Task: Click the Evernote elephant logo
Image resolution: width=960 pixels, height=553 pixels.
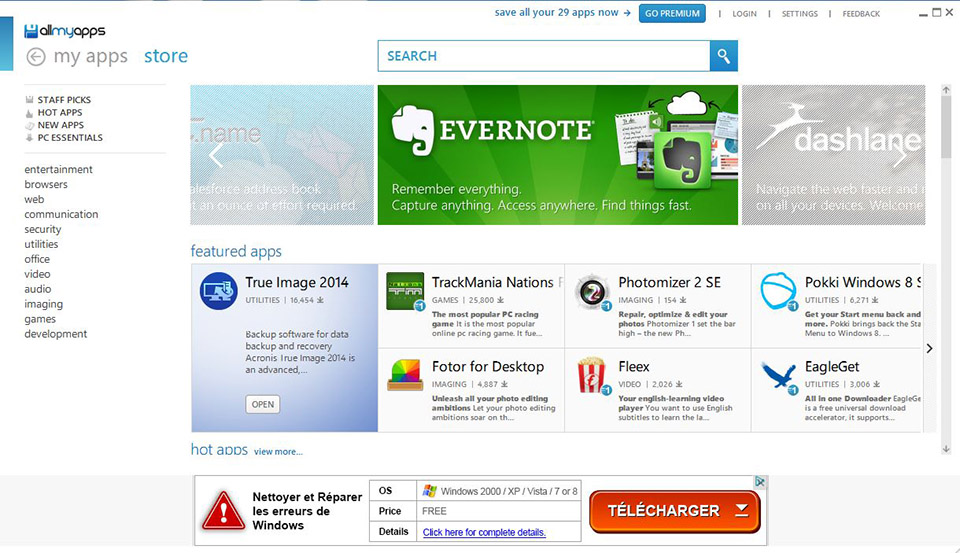Action: click(x=412, y=130)
